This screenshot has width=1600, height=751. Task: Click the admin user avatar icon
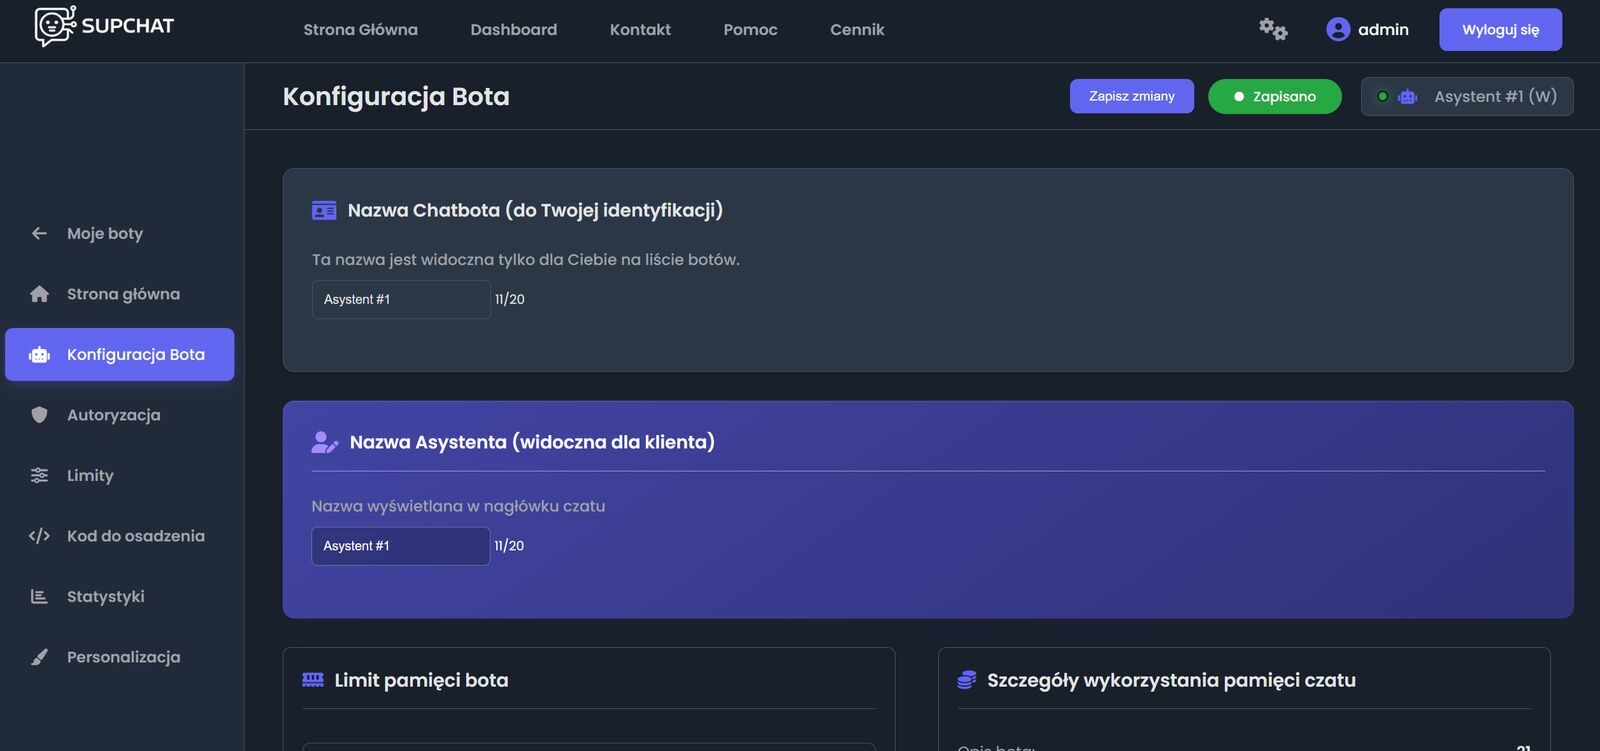pos(1338,30)
